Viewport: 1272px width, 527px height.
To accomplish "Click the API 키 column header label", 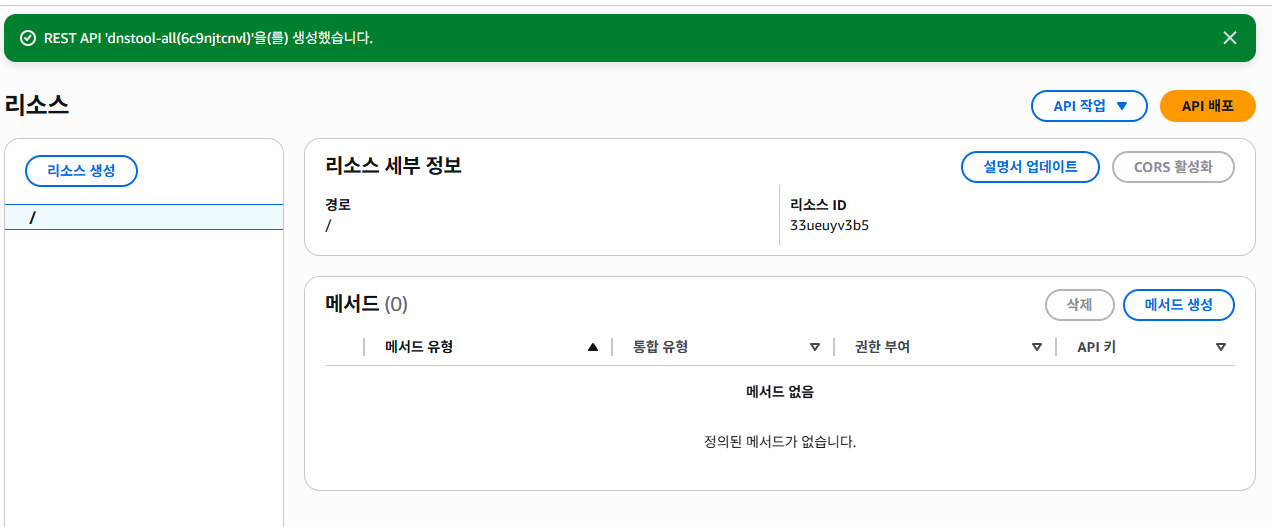I will pos(1096,347).
